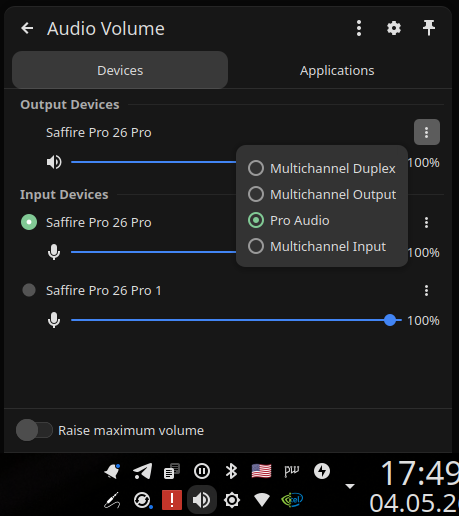Mute the Saffire Pro 26 Pro 1 microphone
The image size is (459, 516).
point(54,320)
